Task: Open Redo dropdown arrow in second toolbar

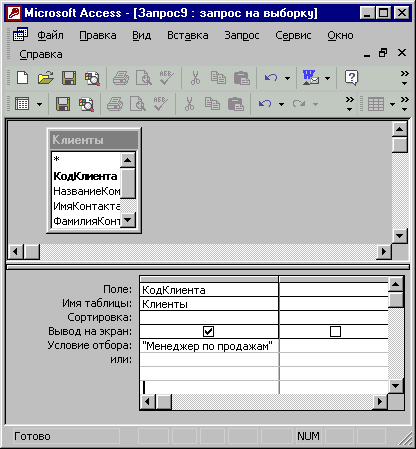Action: click(x=315, y=104)
